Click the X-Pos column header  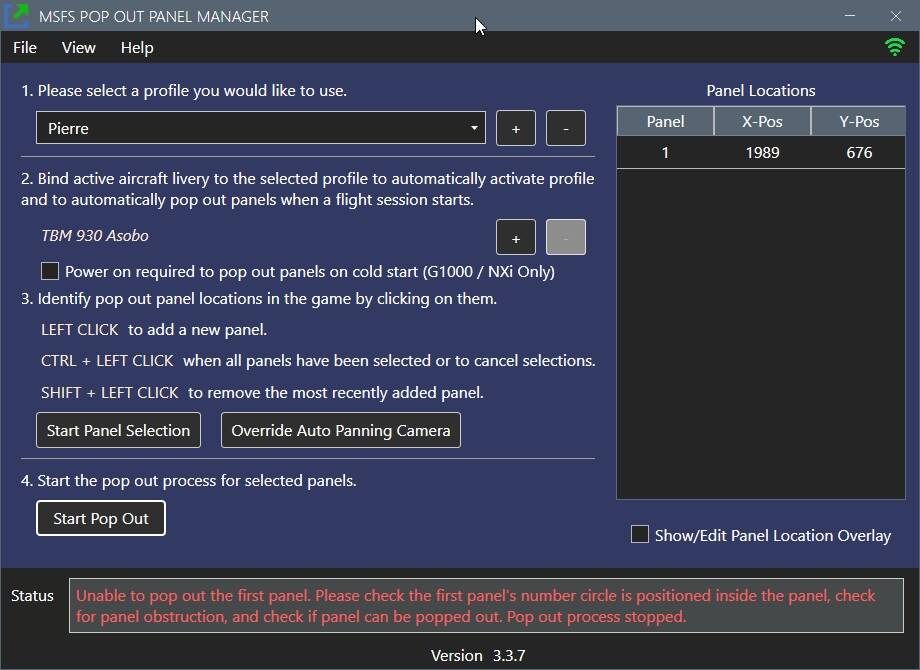[762, 121]
